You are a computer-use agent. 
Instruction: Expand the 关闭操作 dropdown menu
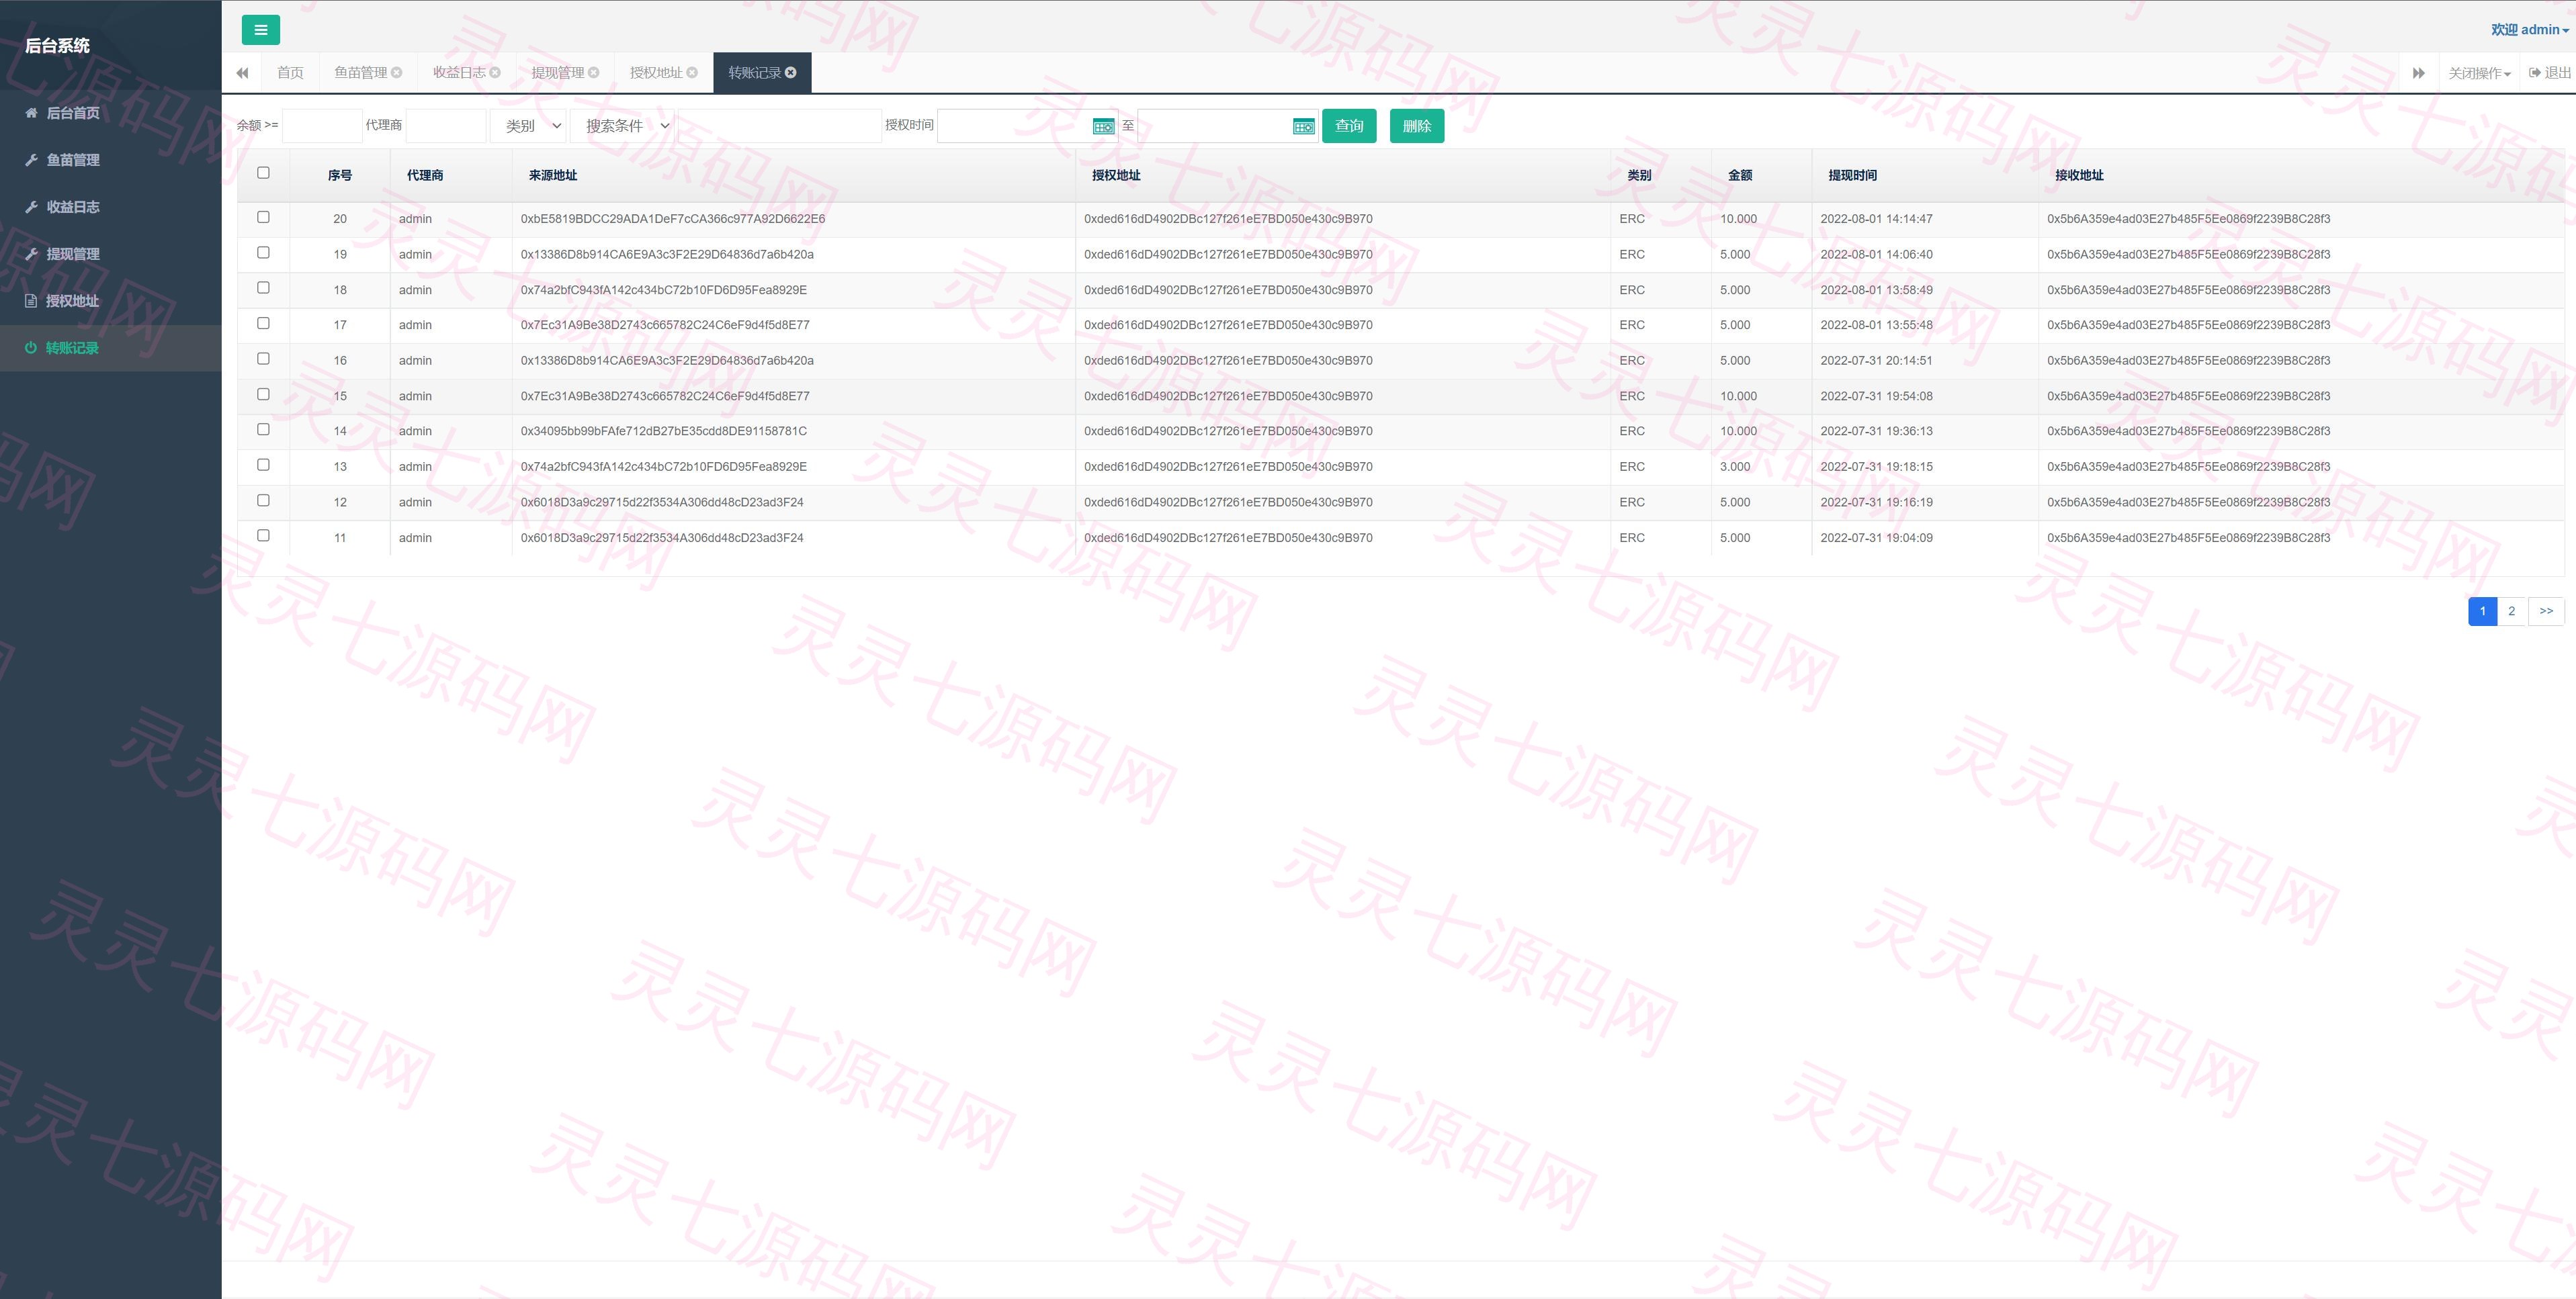coord(2479,73)
